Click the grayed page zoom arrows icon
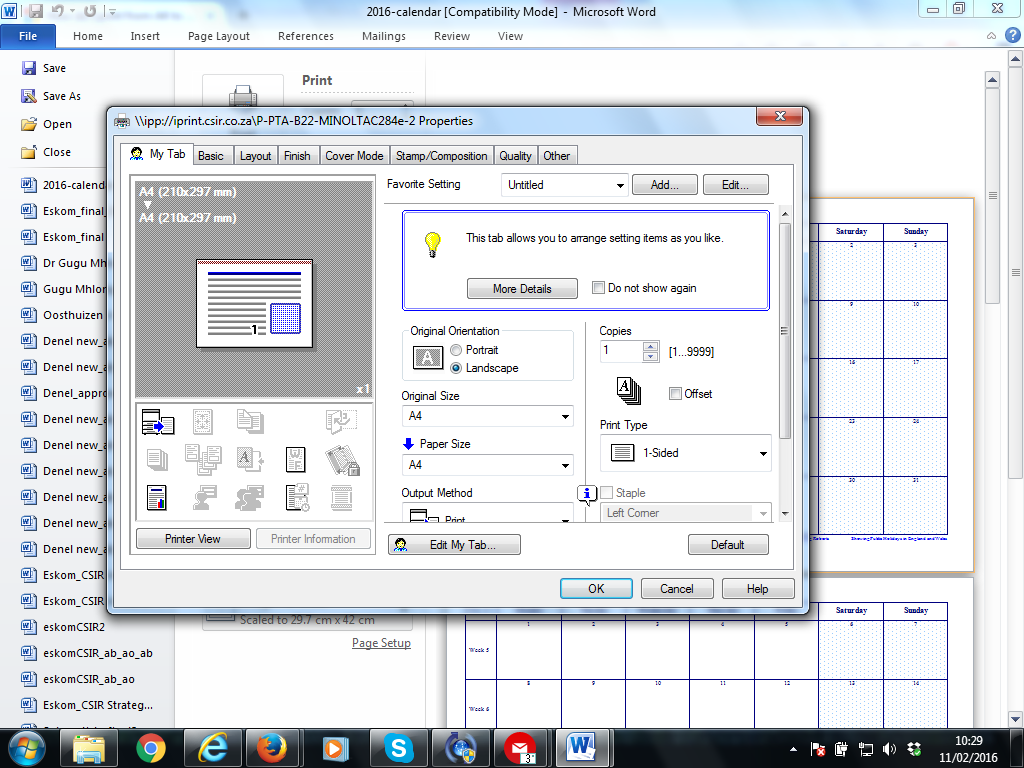The width and height of the screenshot is (1024, 768). pyautogui.click(x=202, y=422)
